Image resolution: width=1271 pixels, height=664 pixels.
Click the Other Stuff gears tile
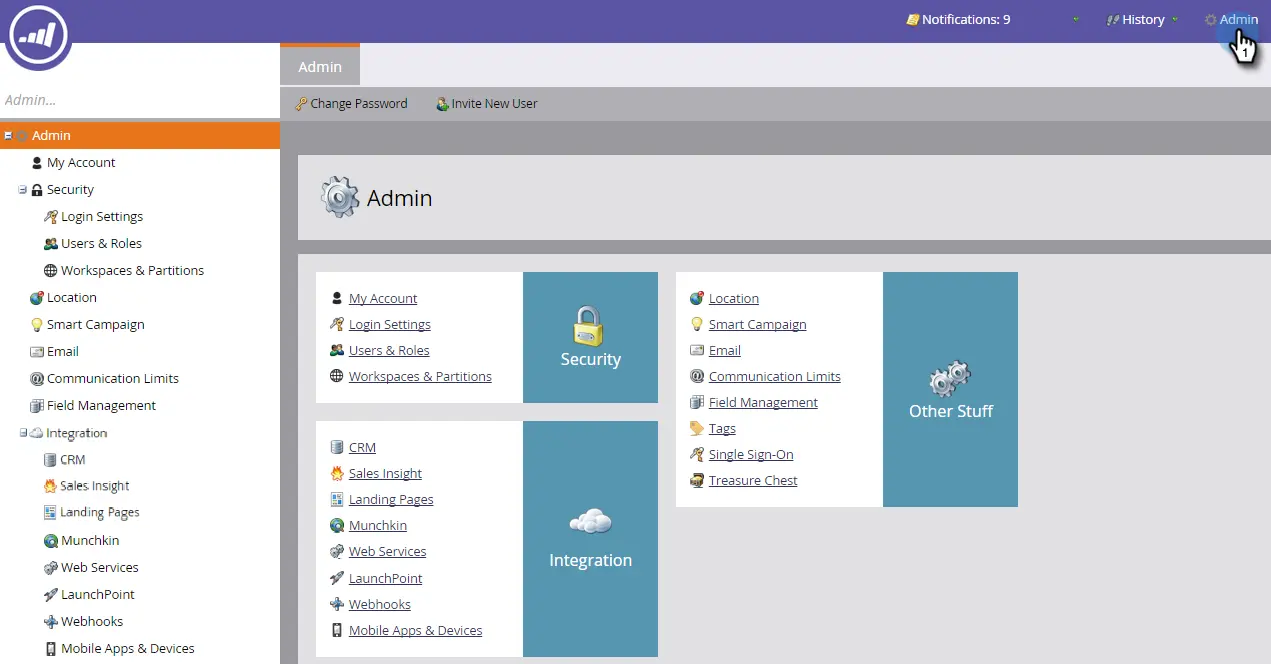(x=949, y=389)
